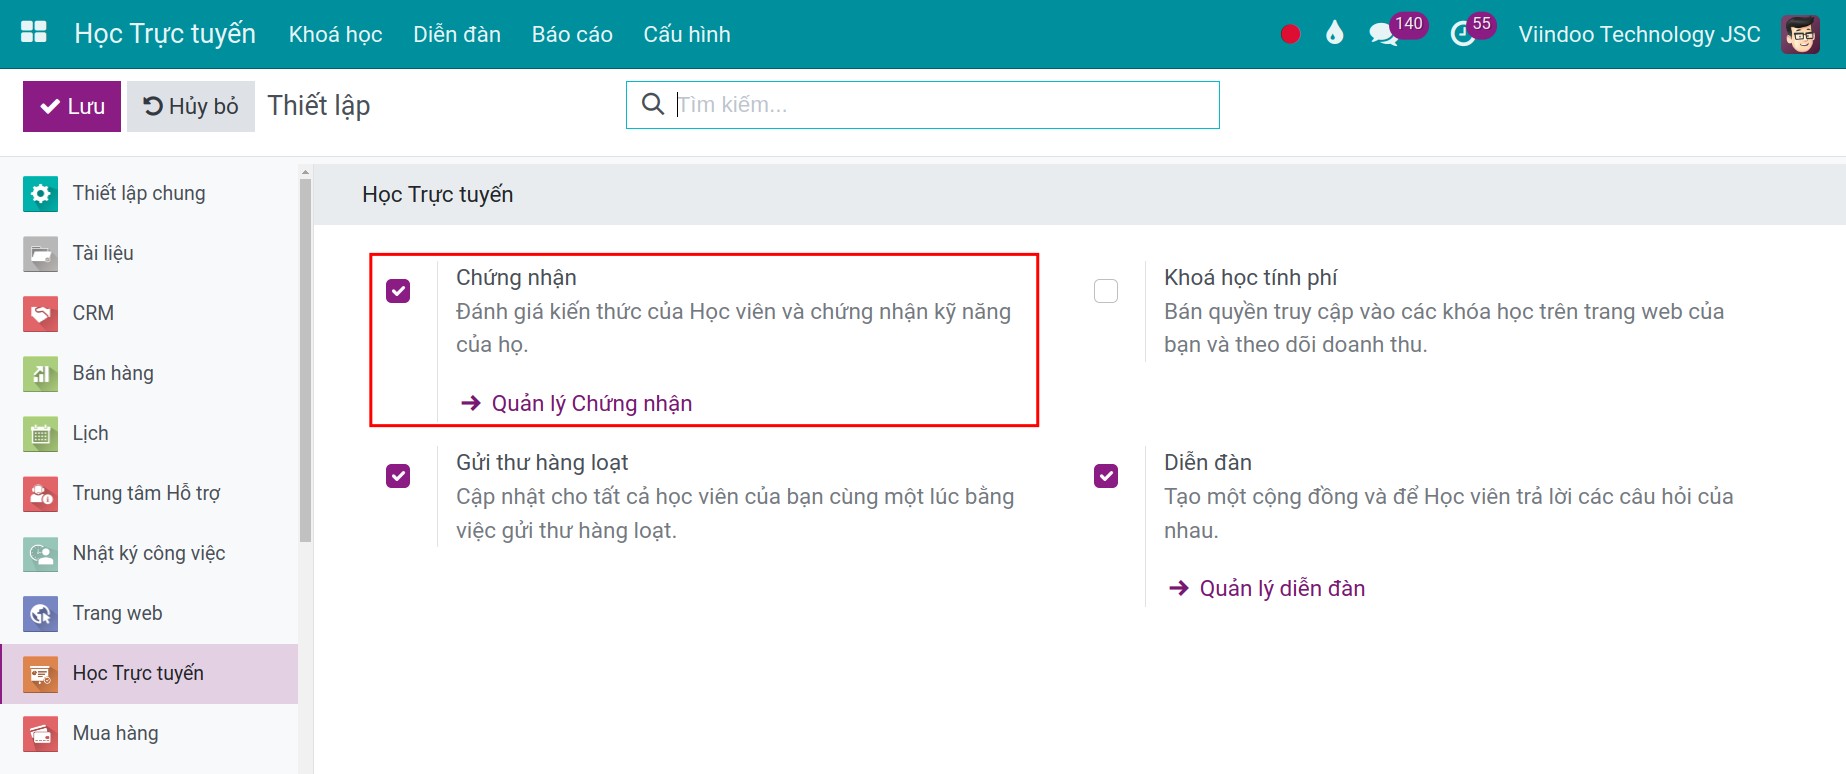Uncheck the Chứng nhận checkbox
Image resolution: width=1846 pixels, height=774 pixels.
point(398,291)
